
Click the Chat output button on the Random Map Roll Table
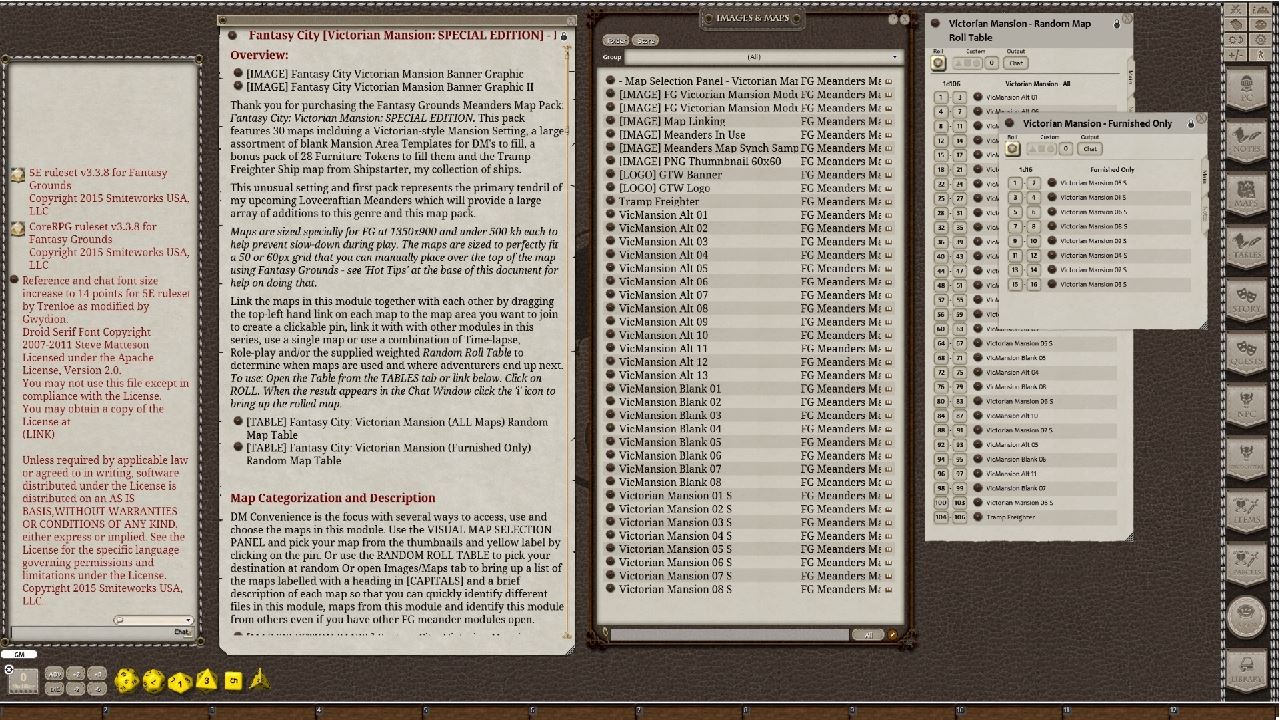tap(1016, 62)
